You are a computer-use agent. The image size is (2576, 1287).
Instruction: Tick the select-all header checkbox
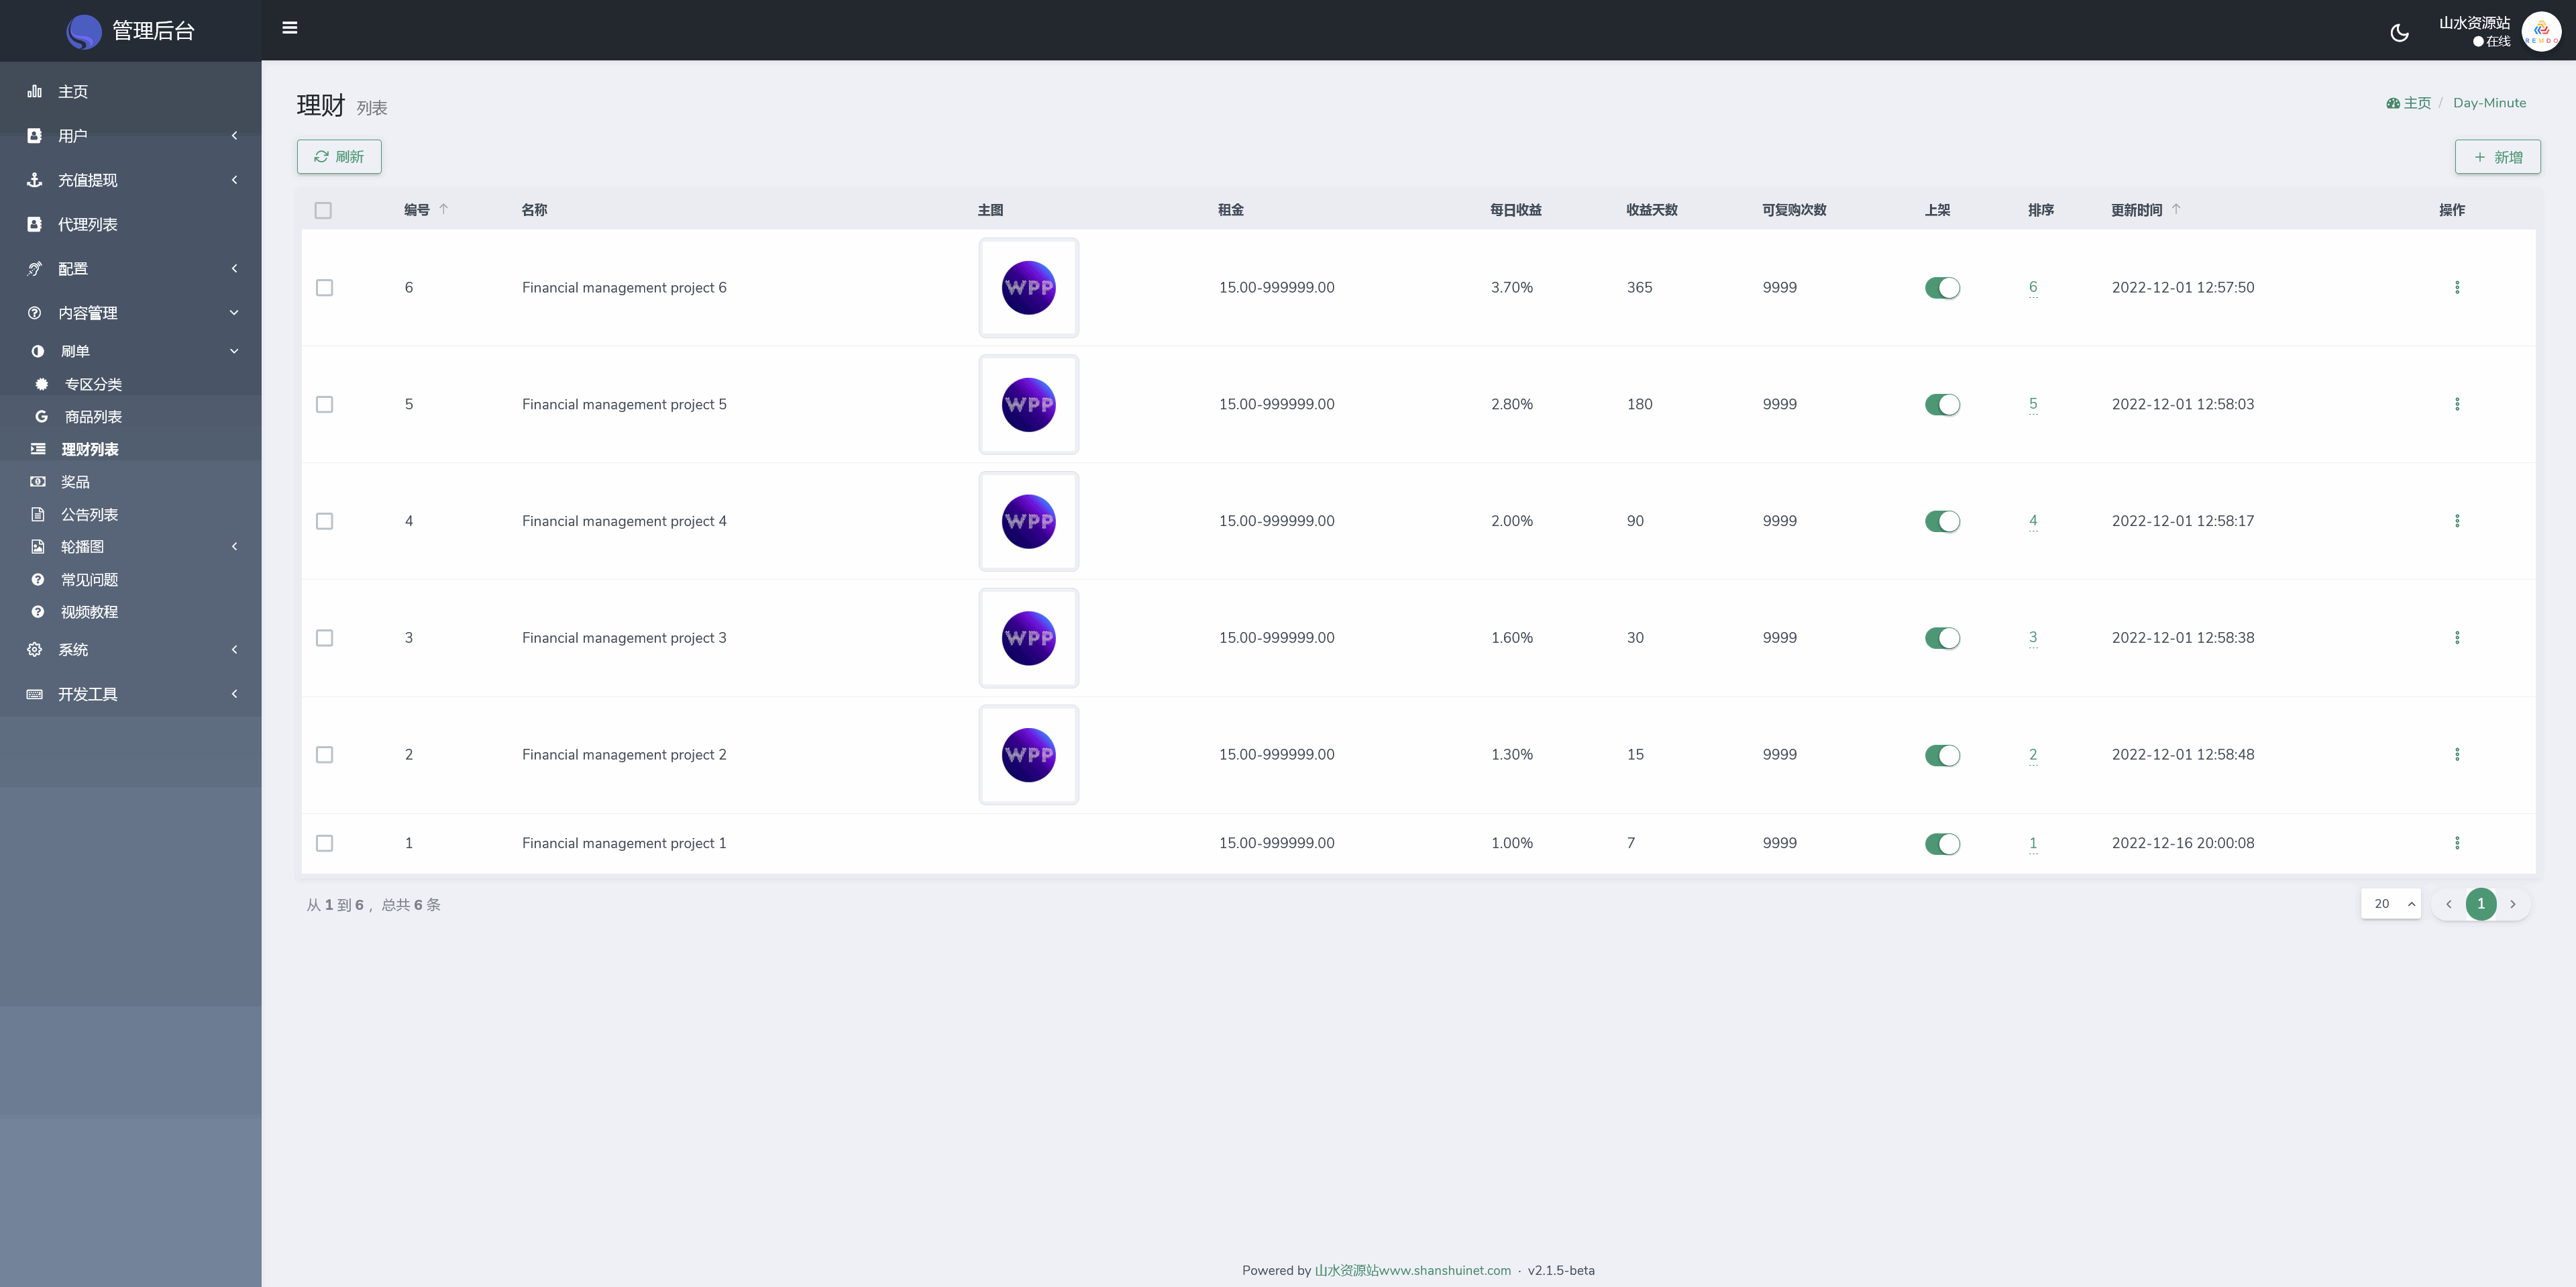click(323, 210)
